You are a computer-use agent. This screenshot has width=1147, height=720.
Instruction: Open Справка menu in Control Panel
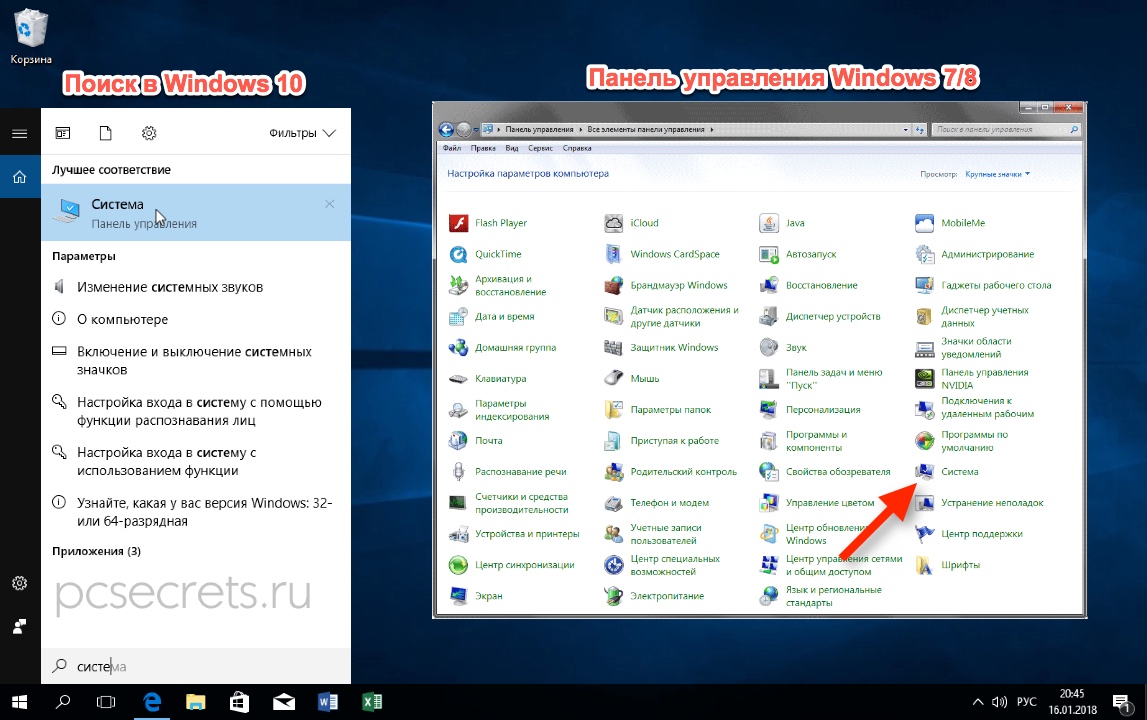(x=577, y=148)
